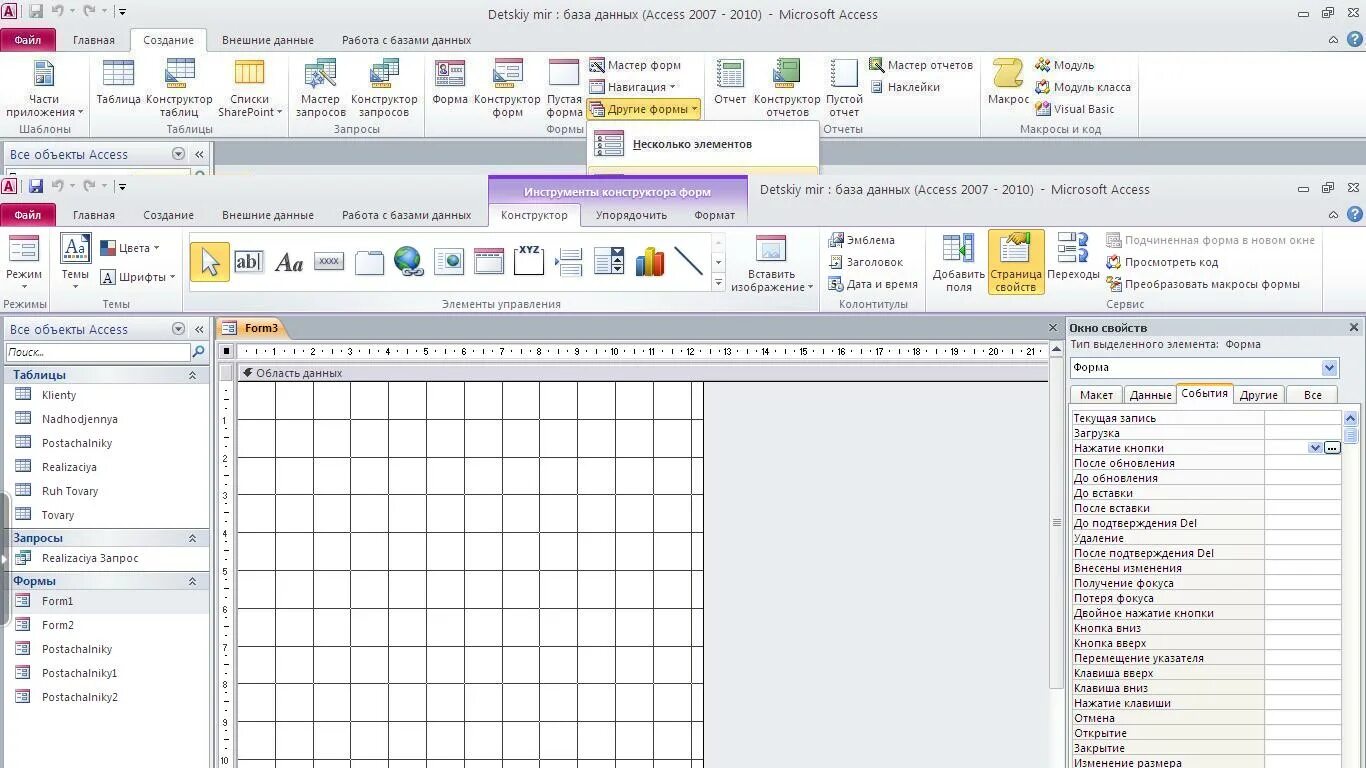Click Наклейки in back window
The width and height of the screenshot is (1366, 768).
click(905, 87)
